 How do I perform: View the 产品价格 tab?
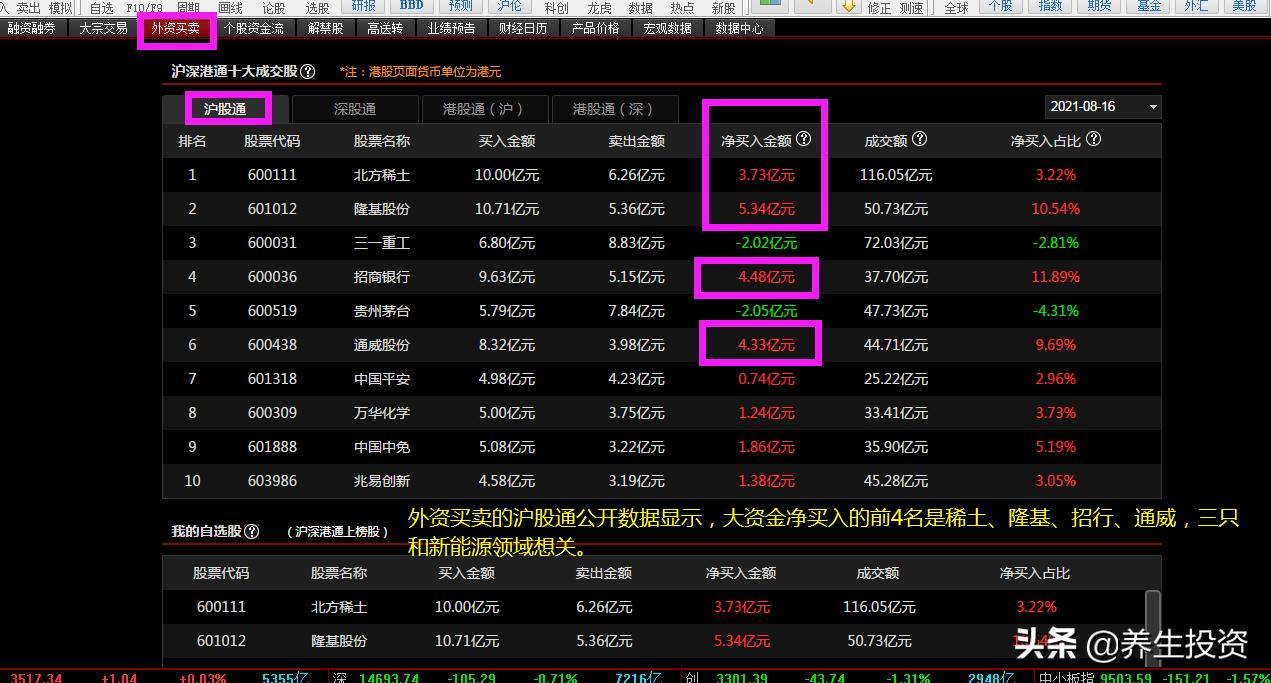[x=595, y=29]
